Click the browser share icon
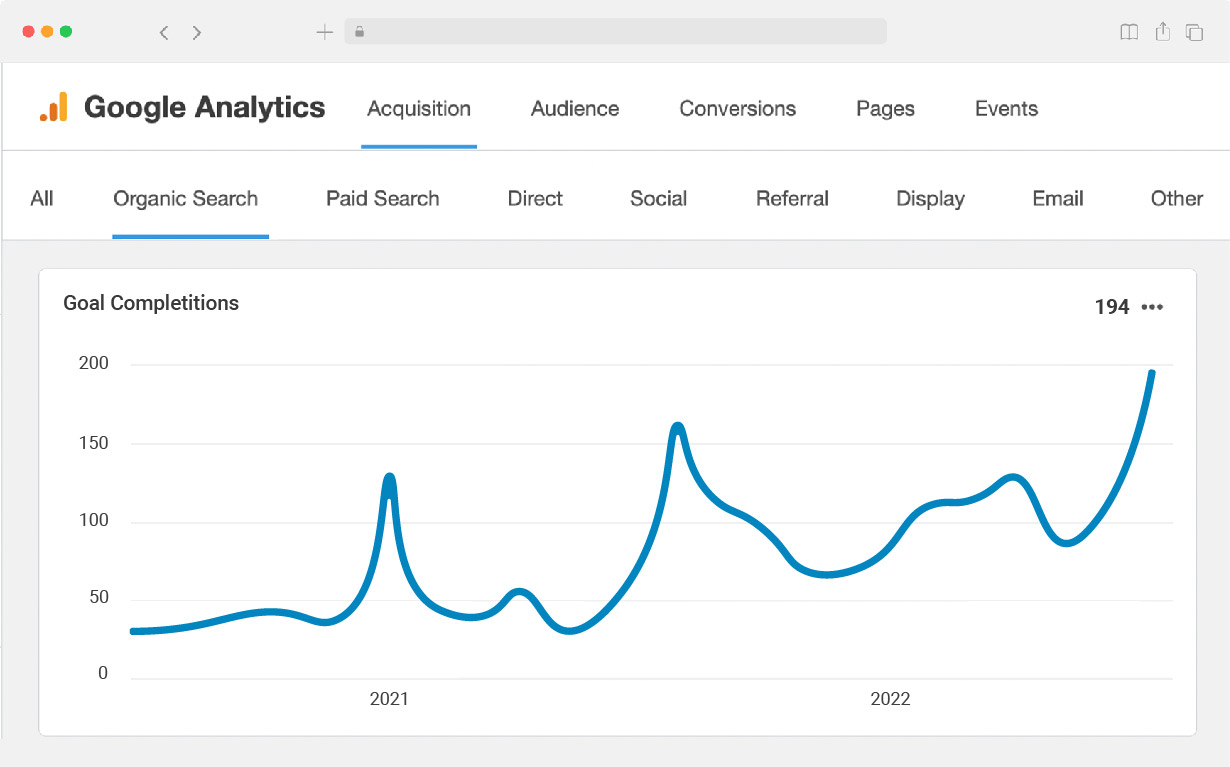The image size is (1230, 767). pos(1162,32)
